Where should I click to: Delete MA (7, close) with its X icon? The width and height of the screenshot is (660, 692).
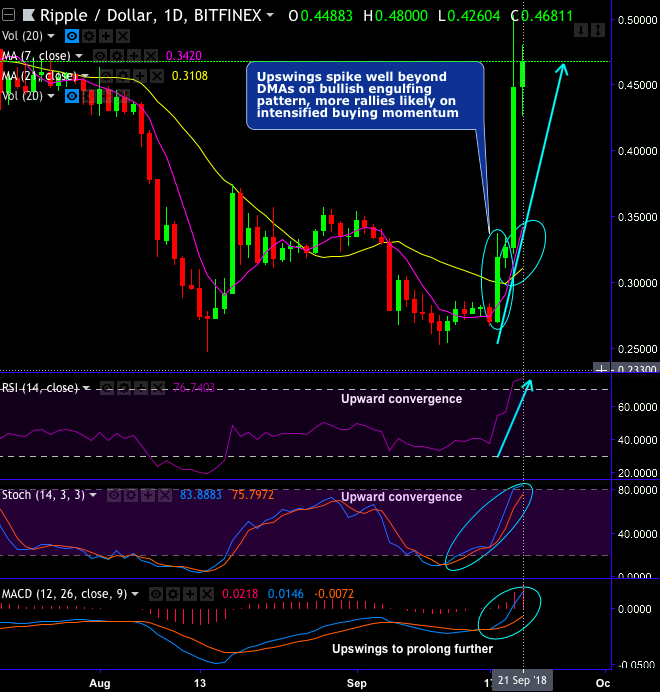tap(151, 56)
